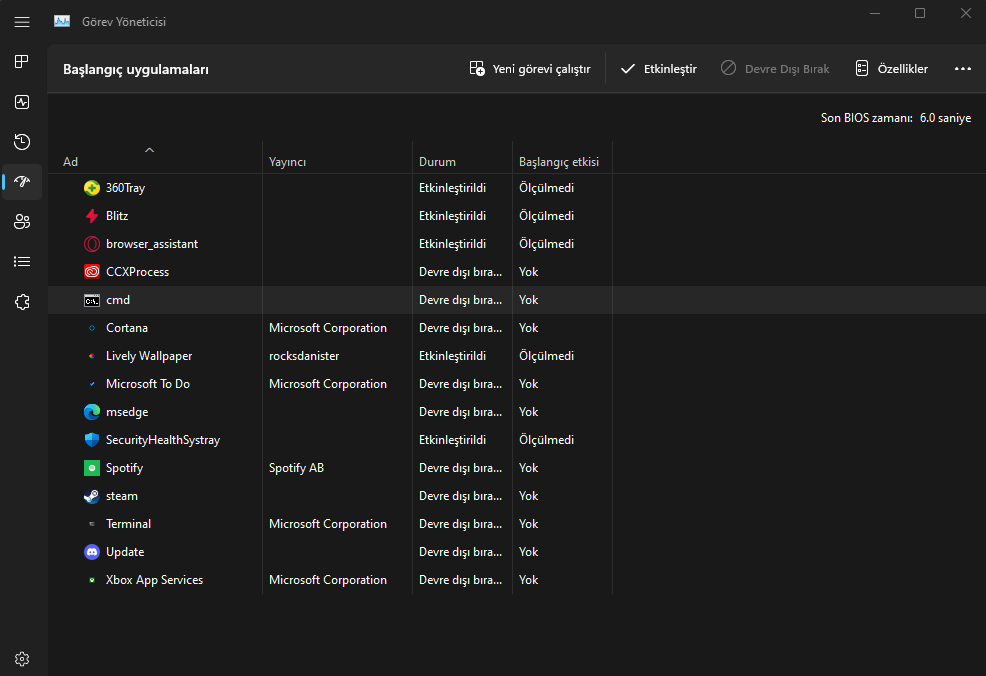Click msedge's Yok impact cell
This screenshot has height=676, width=986.
click(528, 412)
